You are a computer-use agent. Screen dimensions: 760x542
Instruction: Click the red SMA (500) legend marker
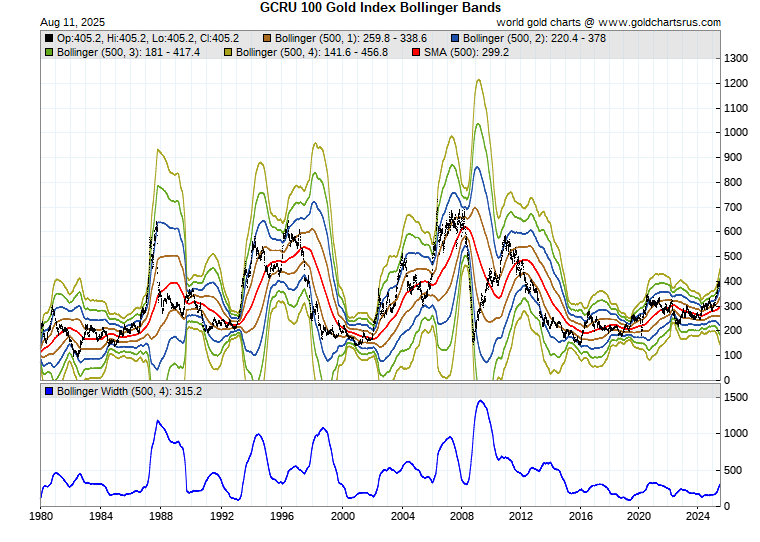[417, 51]
